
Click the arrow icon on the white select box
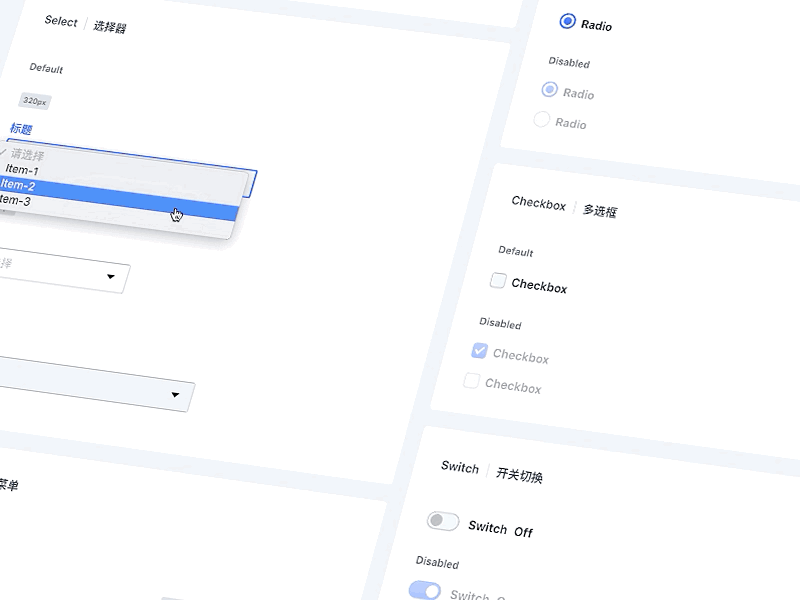110,276
